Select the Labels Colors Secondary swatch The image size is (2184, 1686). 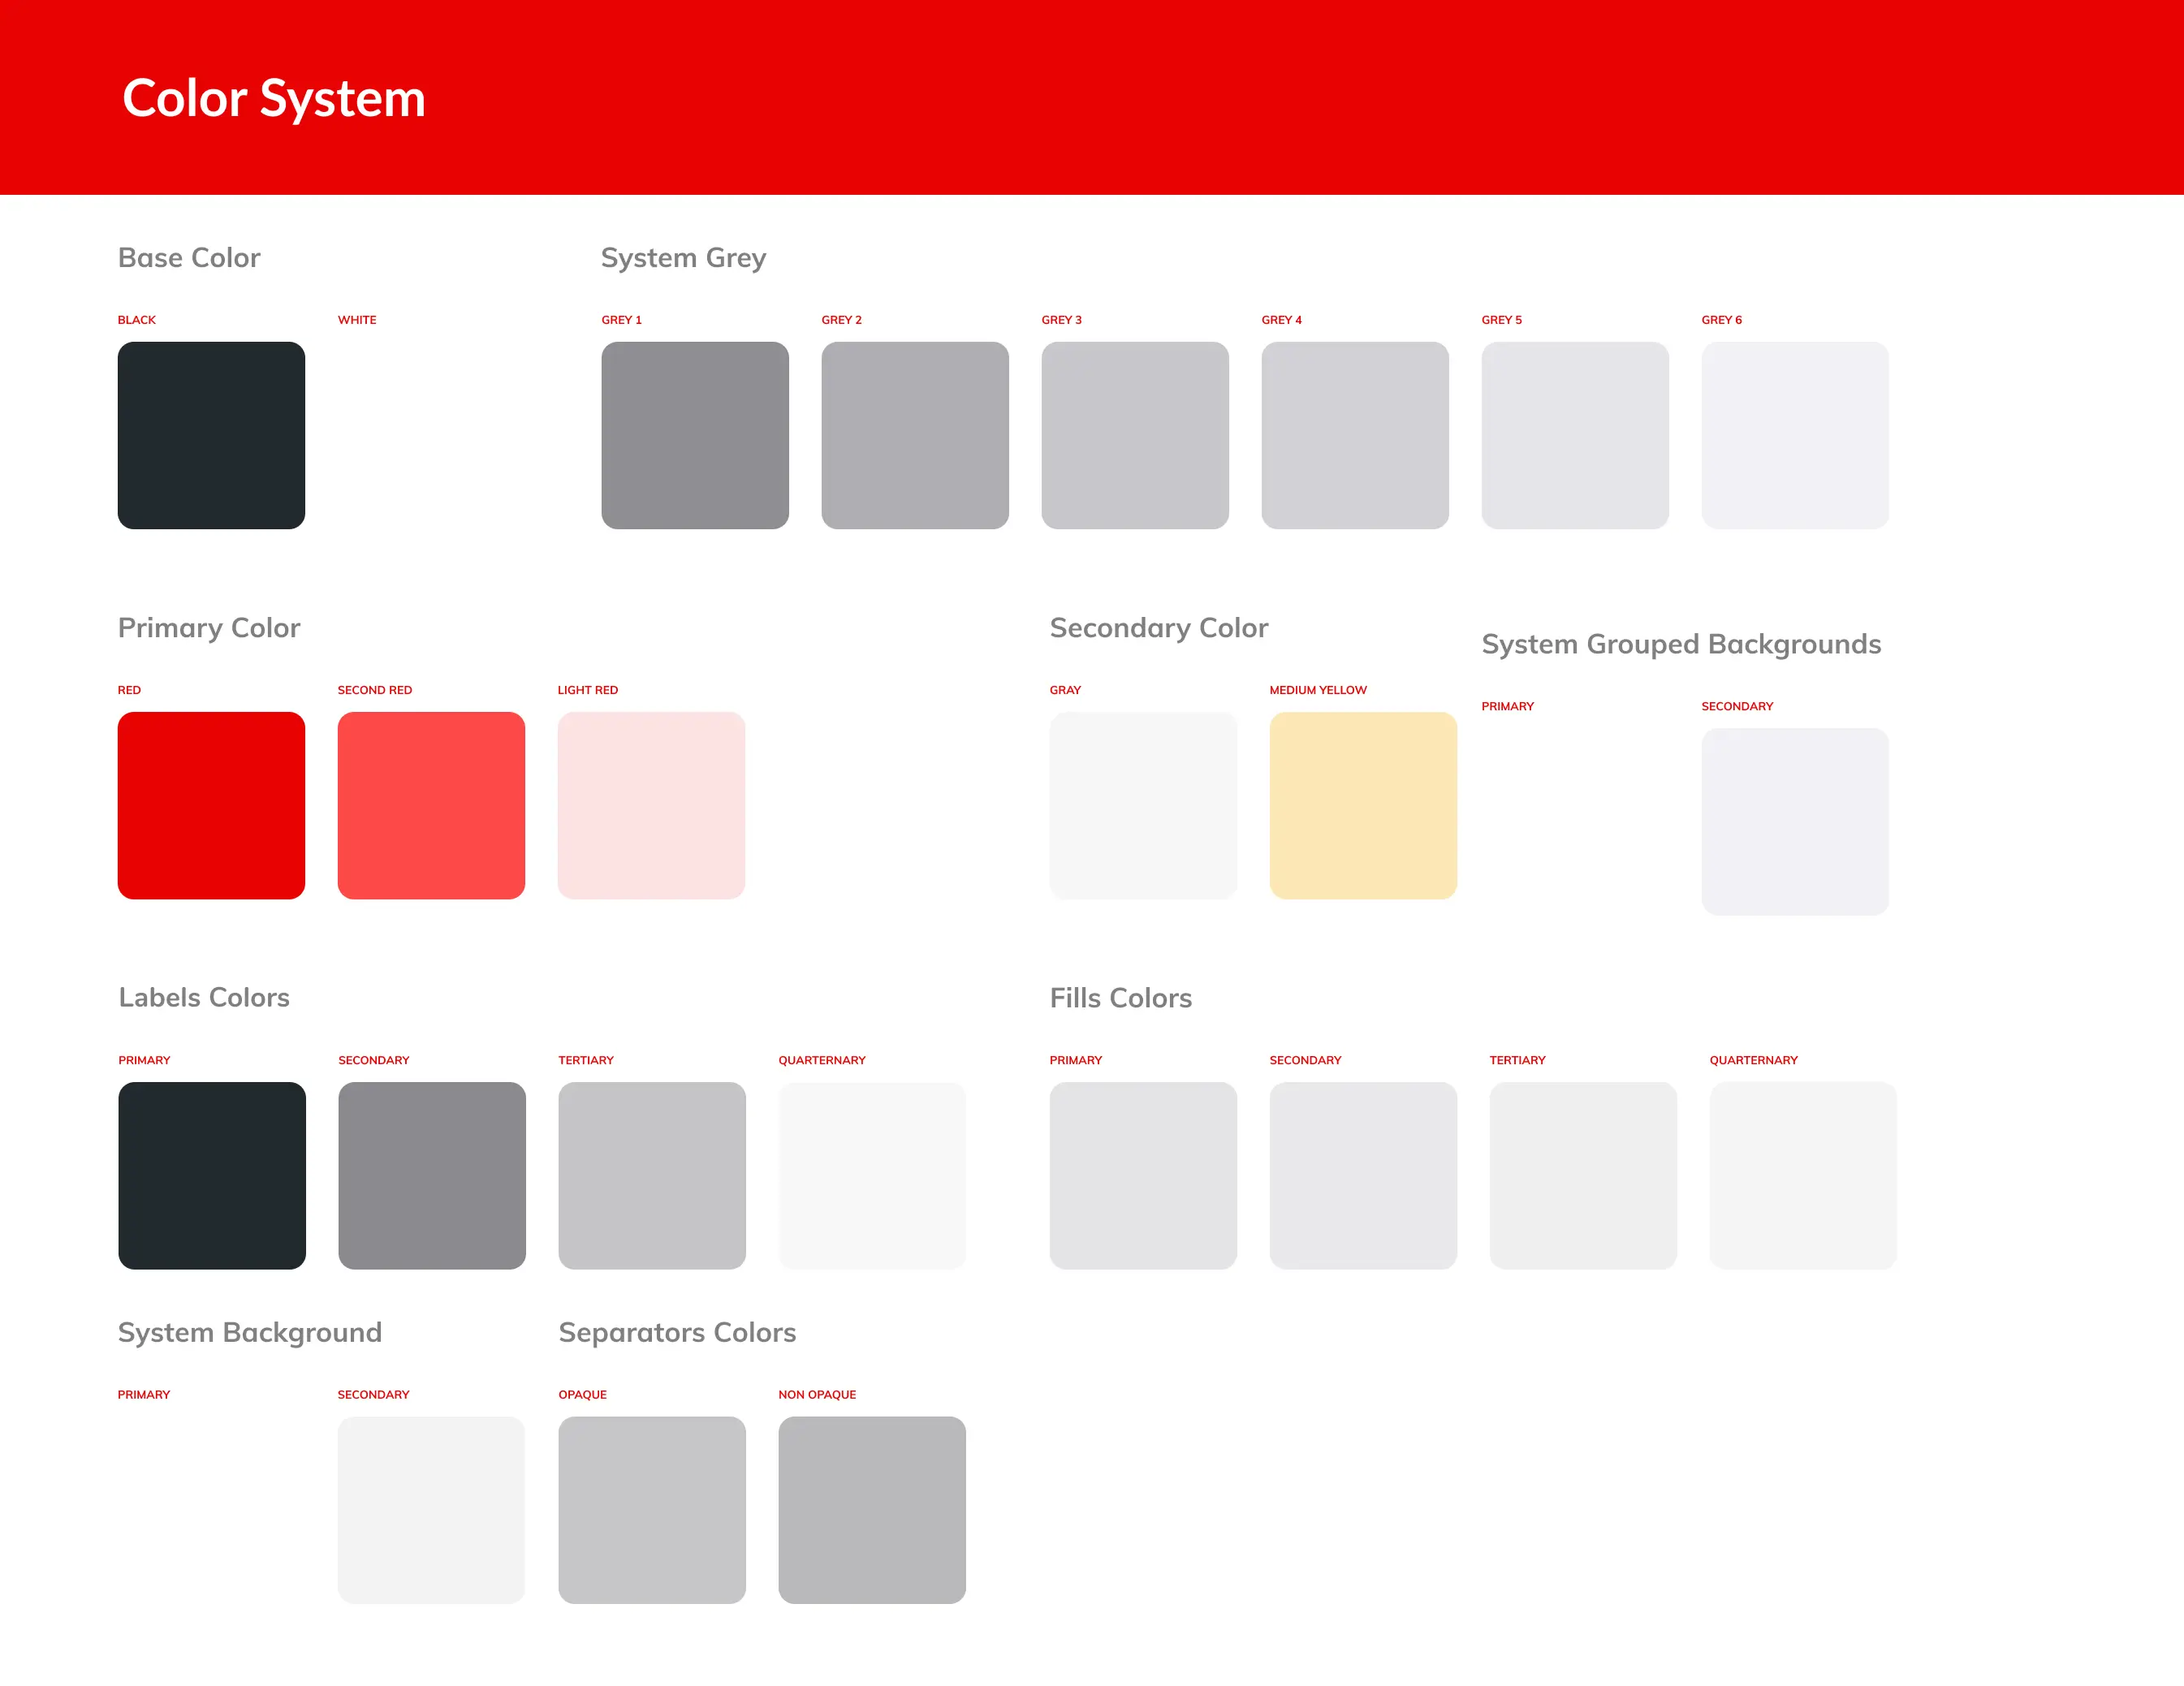coord(431,1175)
